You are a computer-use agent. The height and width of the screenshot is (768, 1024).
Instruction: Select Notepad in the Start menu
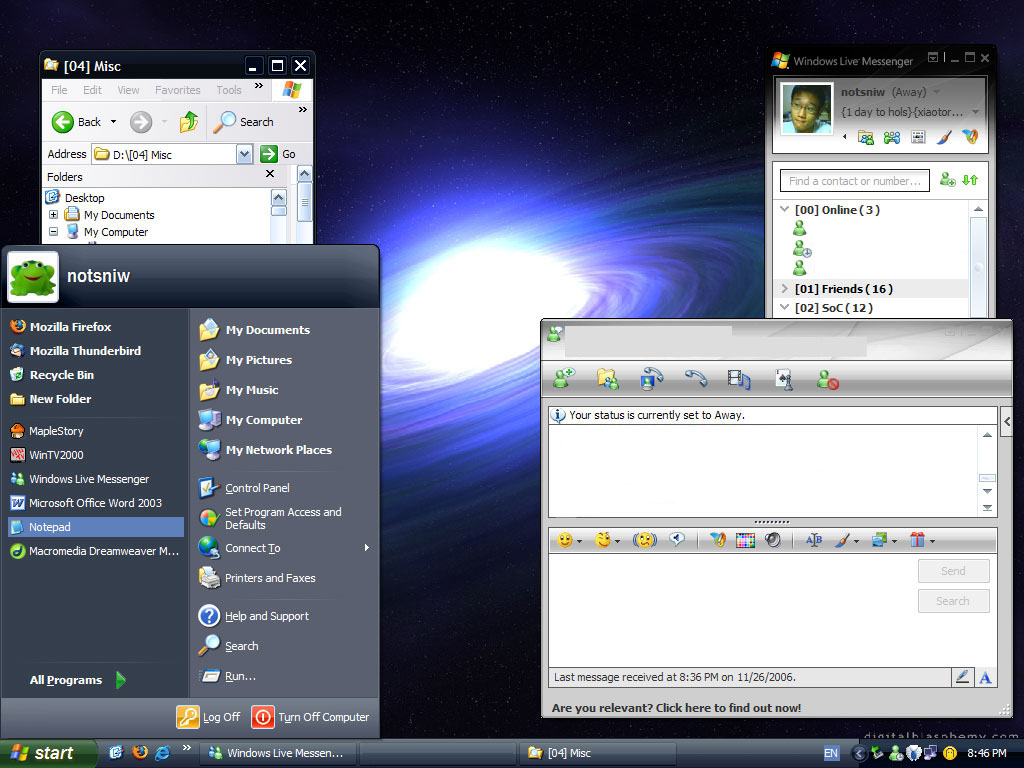(x=96, y=527)
